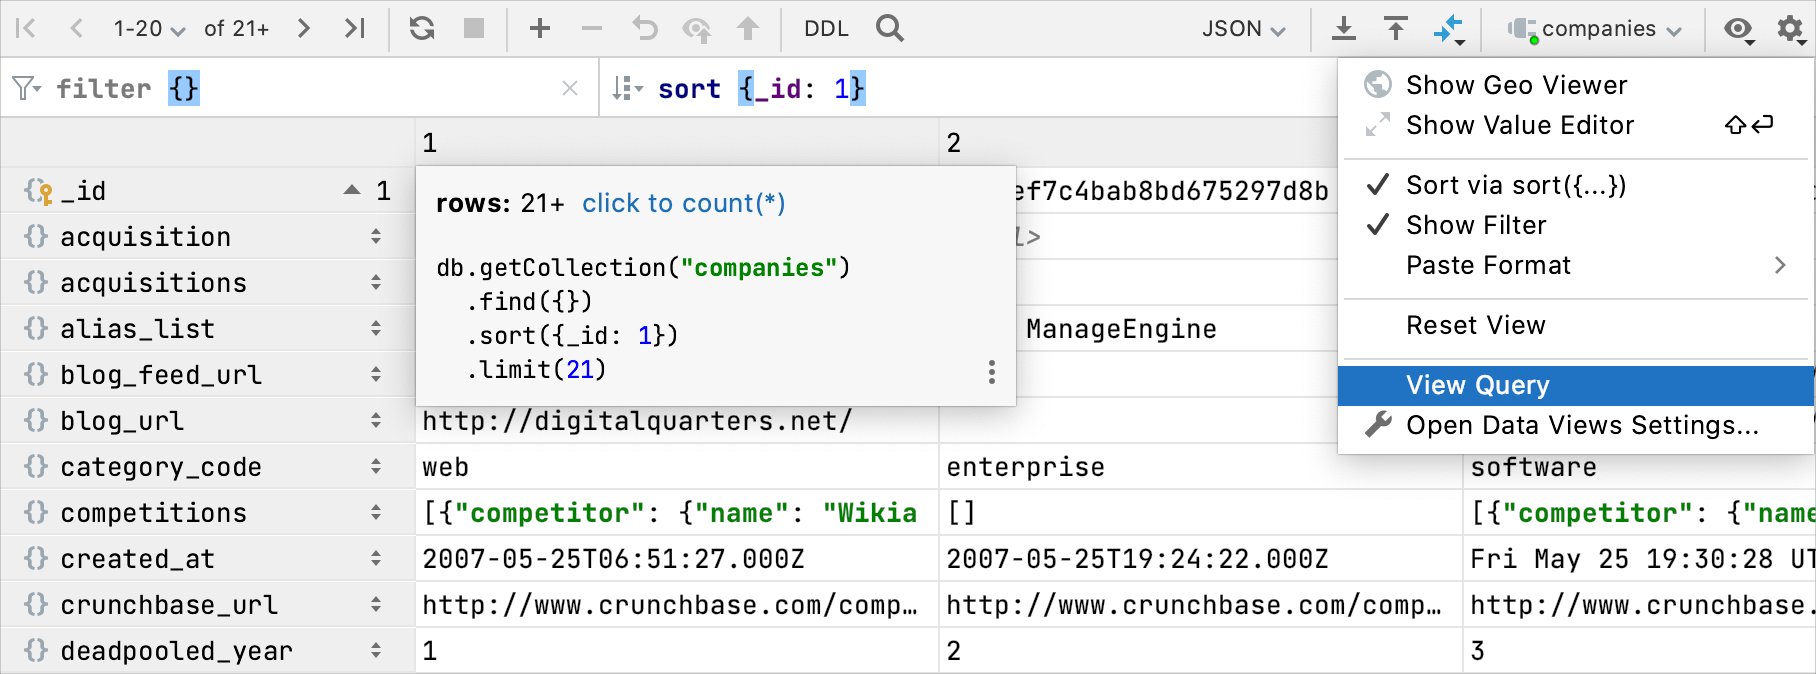Click the braces icon beside acquisition

(36, 236)
